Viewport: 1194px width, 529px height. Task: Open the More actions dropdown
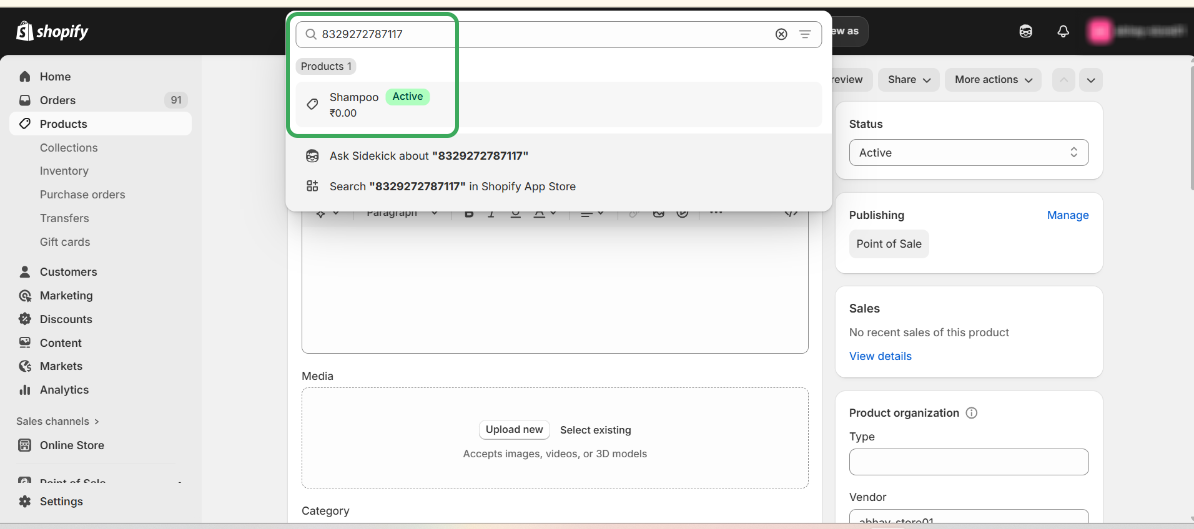click(994, 80)
